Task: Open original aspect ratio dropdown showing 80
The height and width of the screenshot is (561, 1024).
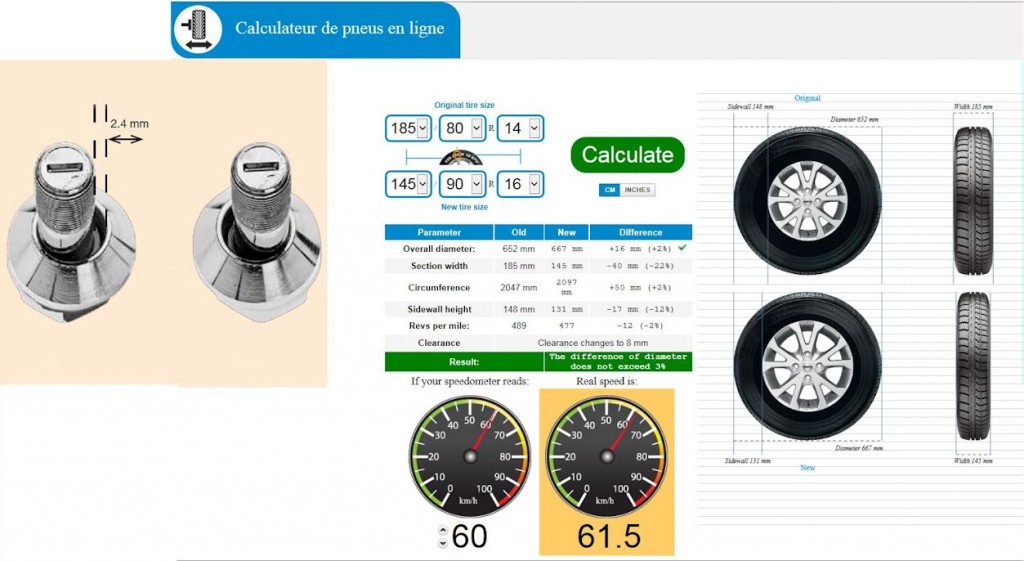Action: pos(464,128)
